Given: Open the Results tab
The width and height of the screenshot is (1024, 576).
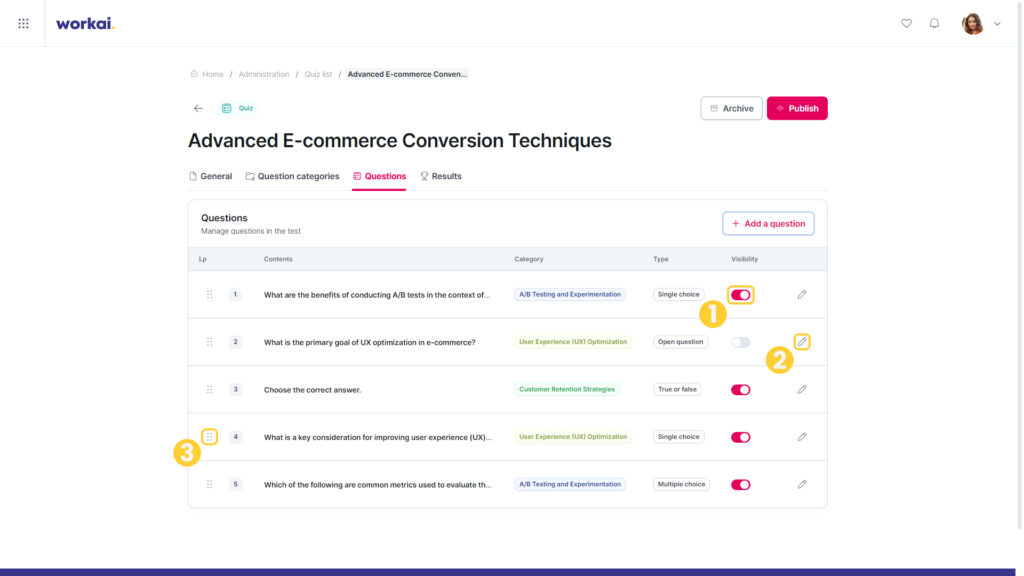Looking at the screenshot, I should pos(441,176).
